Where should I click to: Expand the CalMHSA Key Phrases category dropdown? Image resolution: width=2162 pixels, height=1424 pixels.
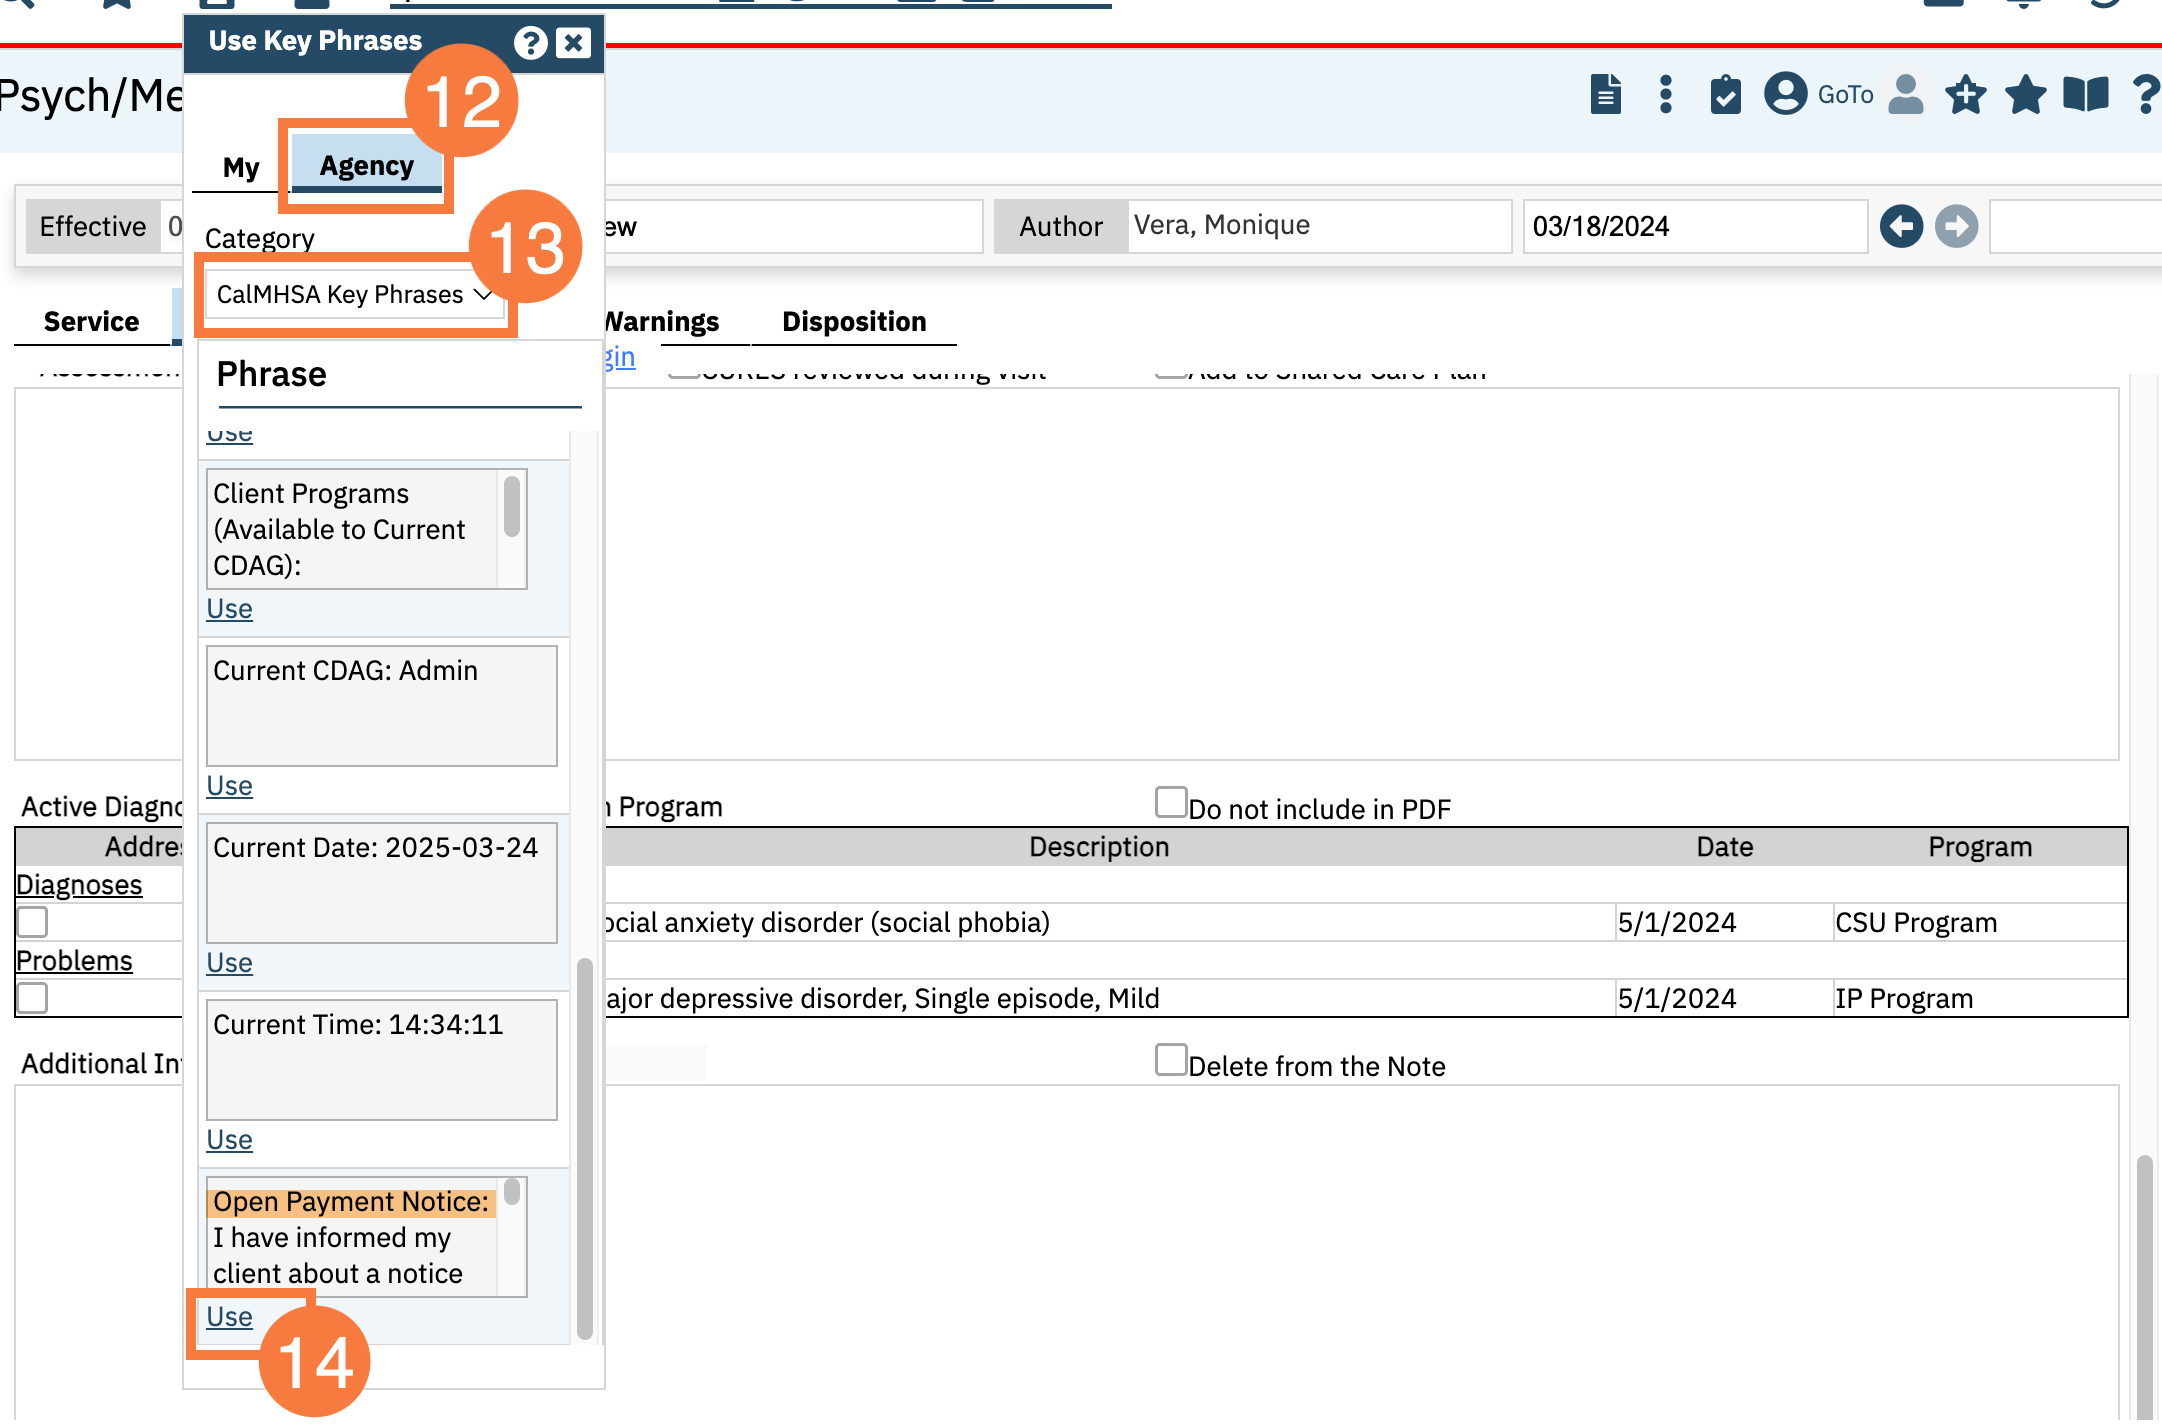355,294
